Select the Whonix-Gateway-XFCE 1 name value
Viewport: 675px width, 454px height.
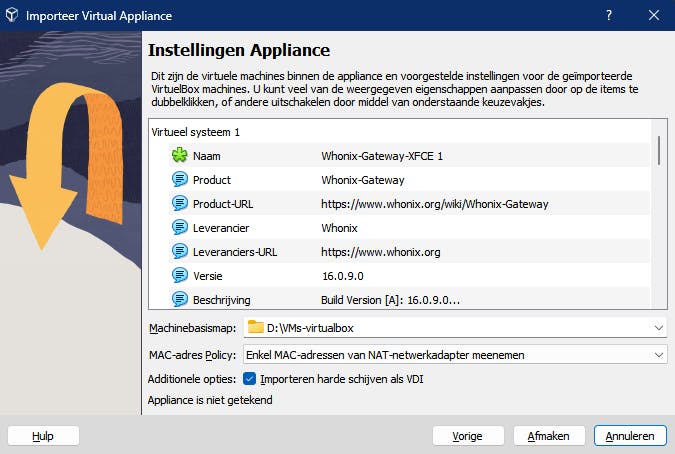[x=381, y=156]
